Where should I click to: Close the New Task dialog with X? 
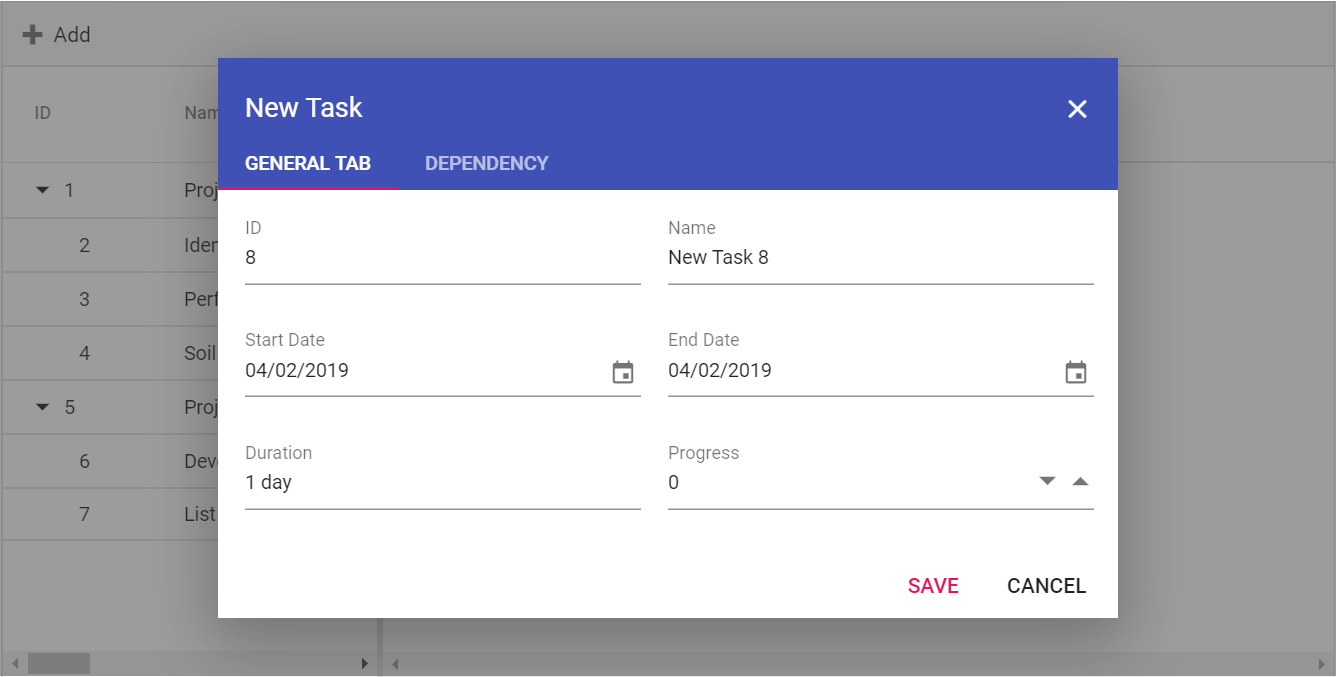1077,109
